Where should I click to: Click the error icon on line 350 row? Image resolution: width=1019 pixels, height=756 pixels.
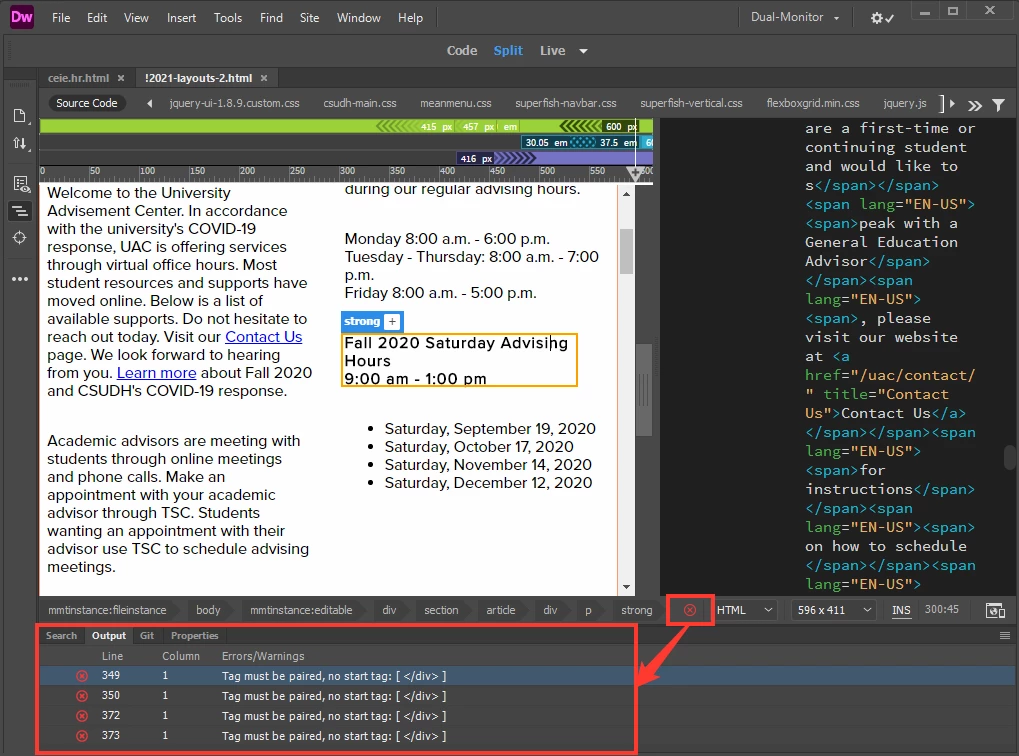(x=82, y=696)
